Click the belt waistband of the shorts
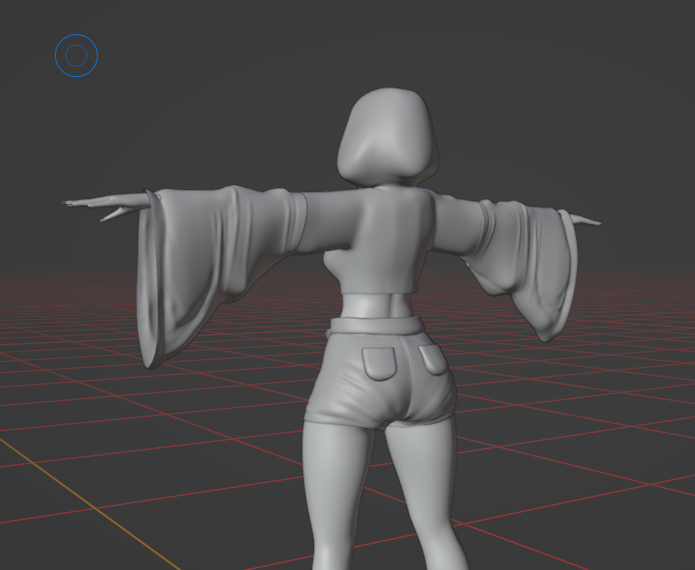This screenshot has height=570, width=695. (376, 325)
